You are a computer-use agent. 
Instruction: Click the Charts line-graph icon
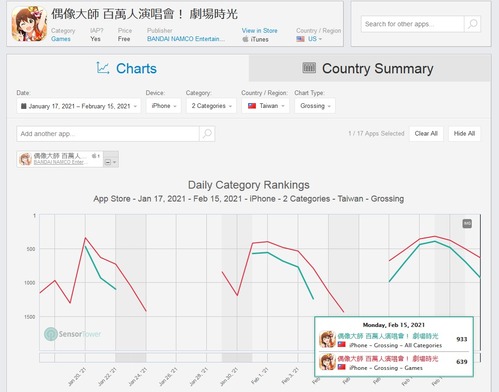coord(103,68)
